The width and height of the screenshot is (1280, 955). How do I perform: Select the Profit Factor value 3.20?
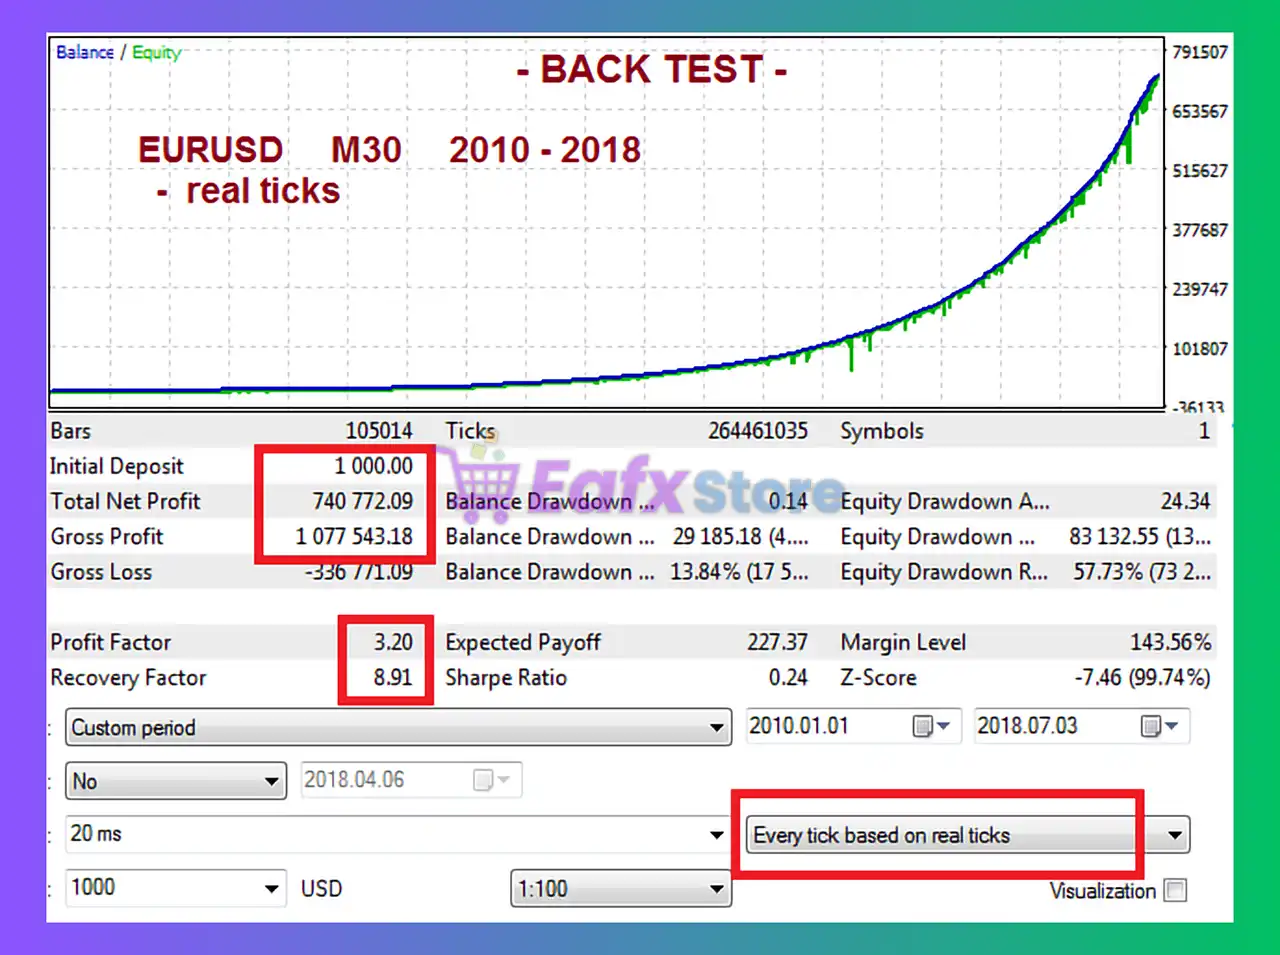(x=393, y=642)
